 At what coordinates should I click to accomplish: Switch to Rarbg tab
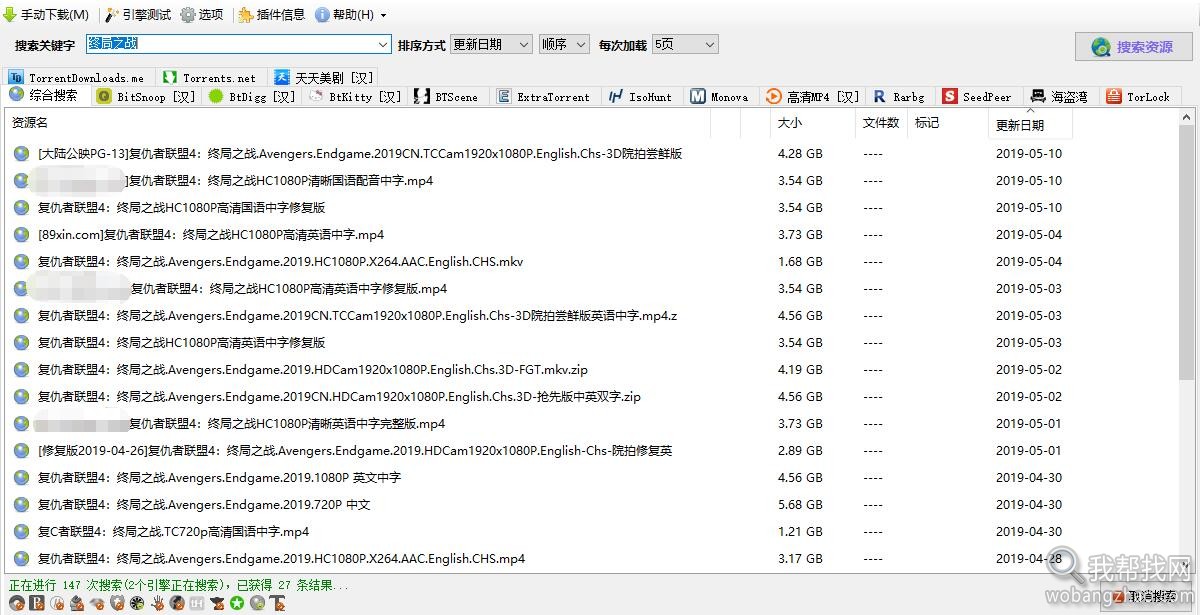tap(900, 97)
